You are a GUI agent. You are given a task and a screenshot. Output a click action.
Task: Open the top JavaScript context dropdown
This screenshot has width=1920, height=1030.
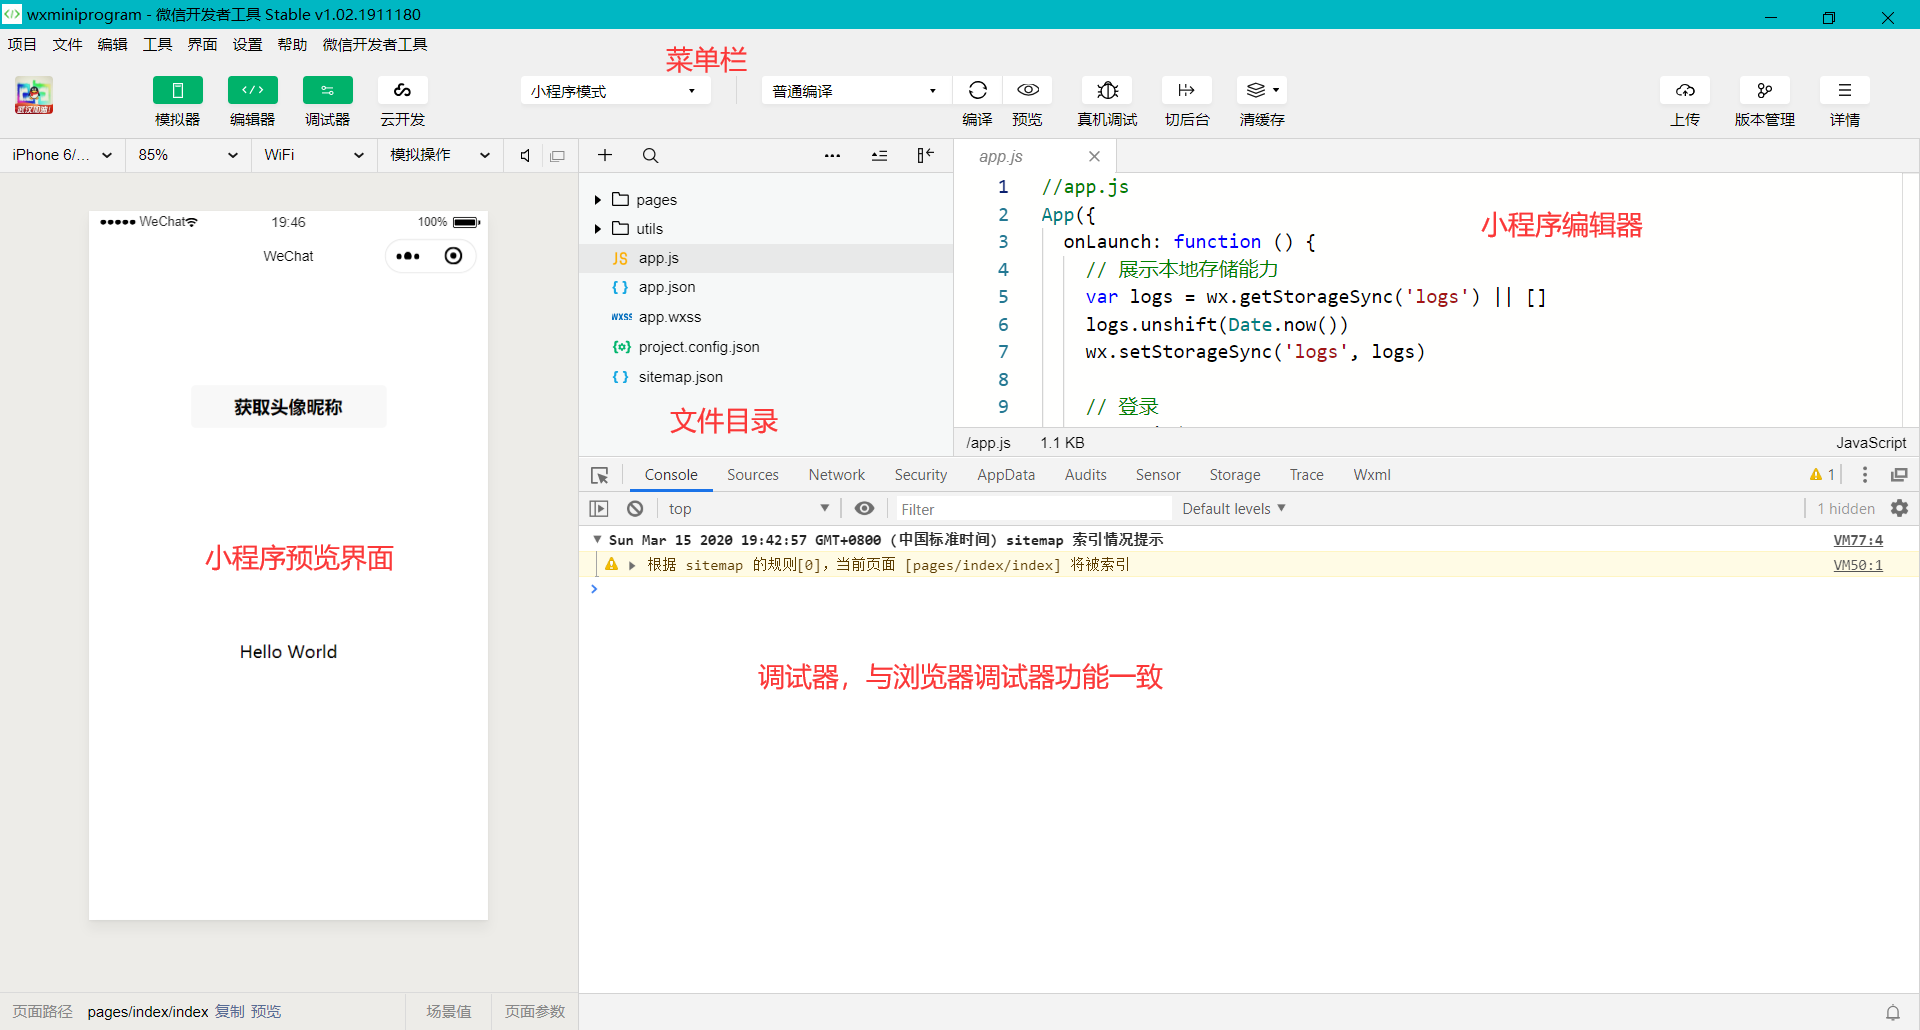click(748, 509)
